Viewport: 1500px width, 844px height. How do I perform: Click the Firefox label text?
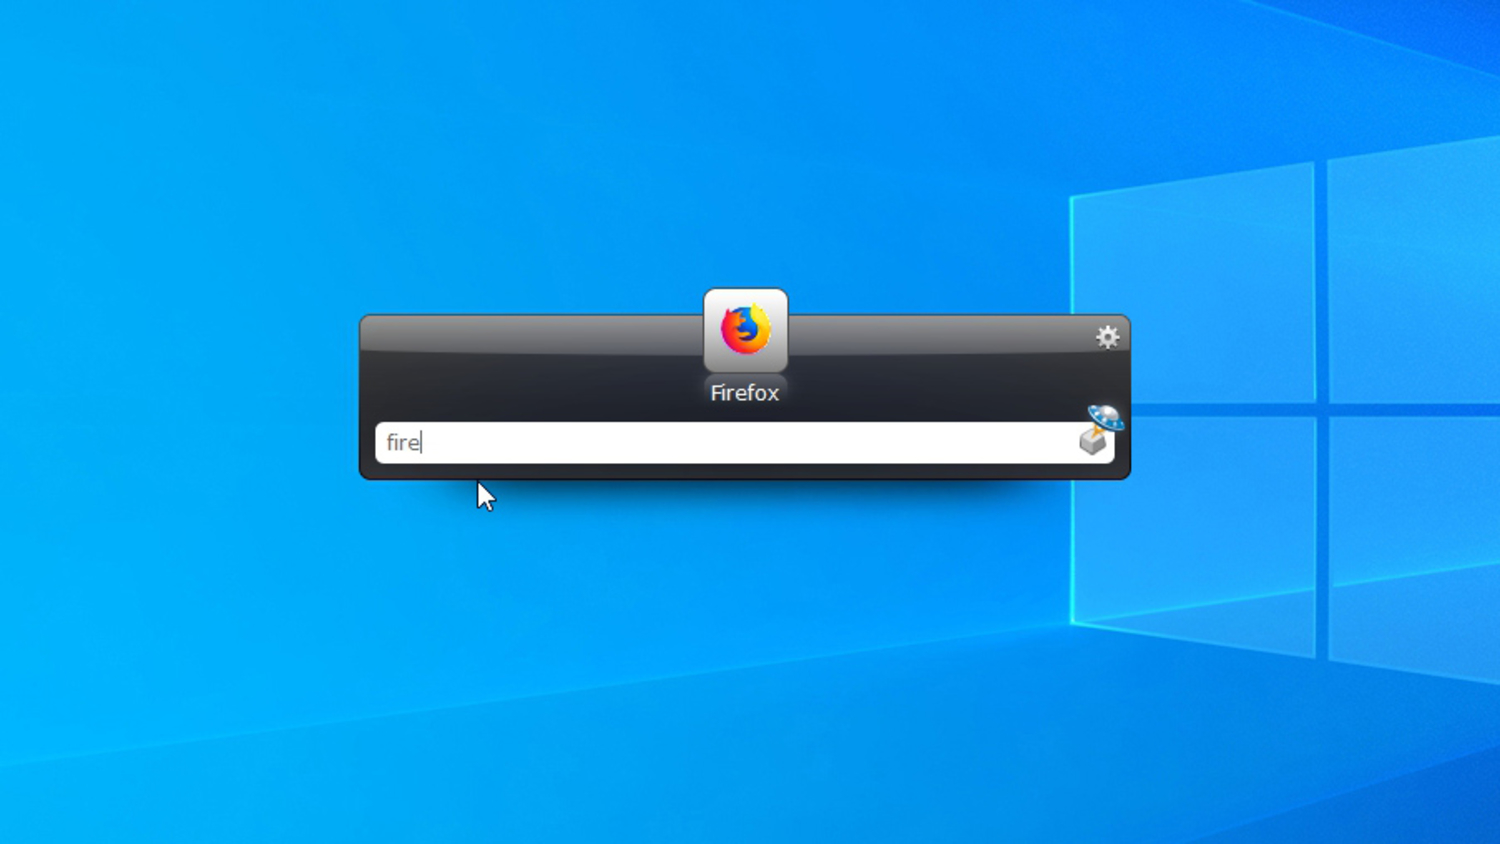pyautogui.click(x=745, y=392)
